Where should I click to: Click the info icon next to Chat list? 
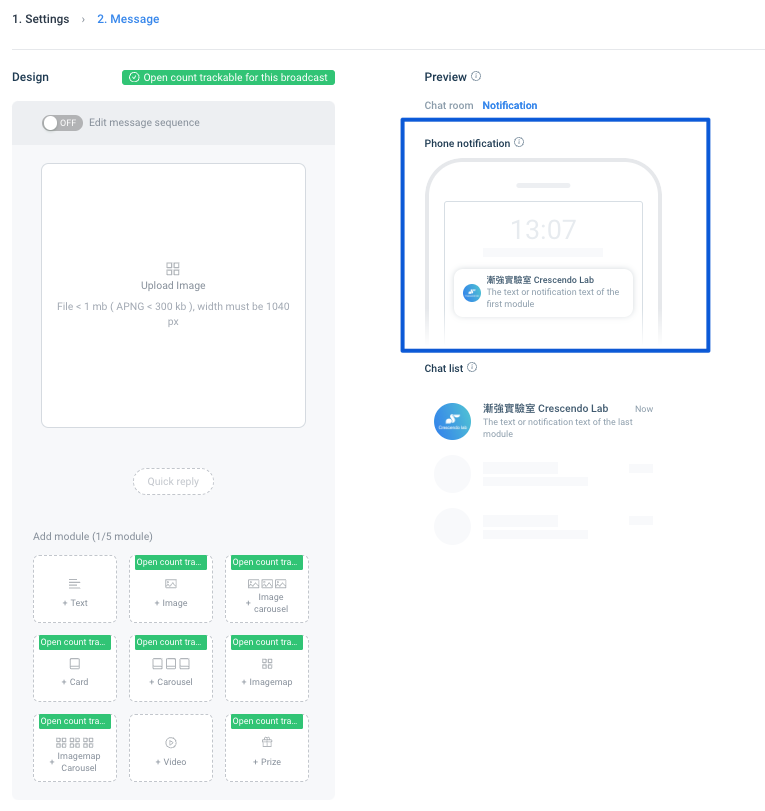point(472,368)
